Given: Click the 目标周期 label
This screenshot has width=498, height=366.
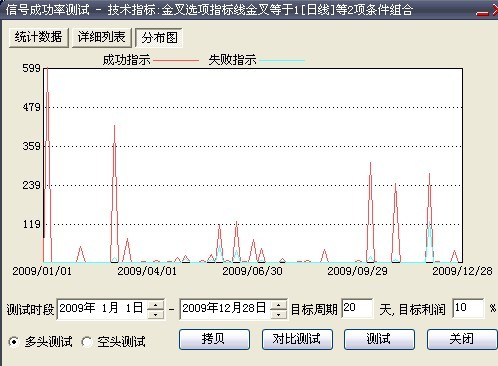Looking at the screenshot, I should [314, 310].
